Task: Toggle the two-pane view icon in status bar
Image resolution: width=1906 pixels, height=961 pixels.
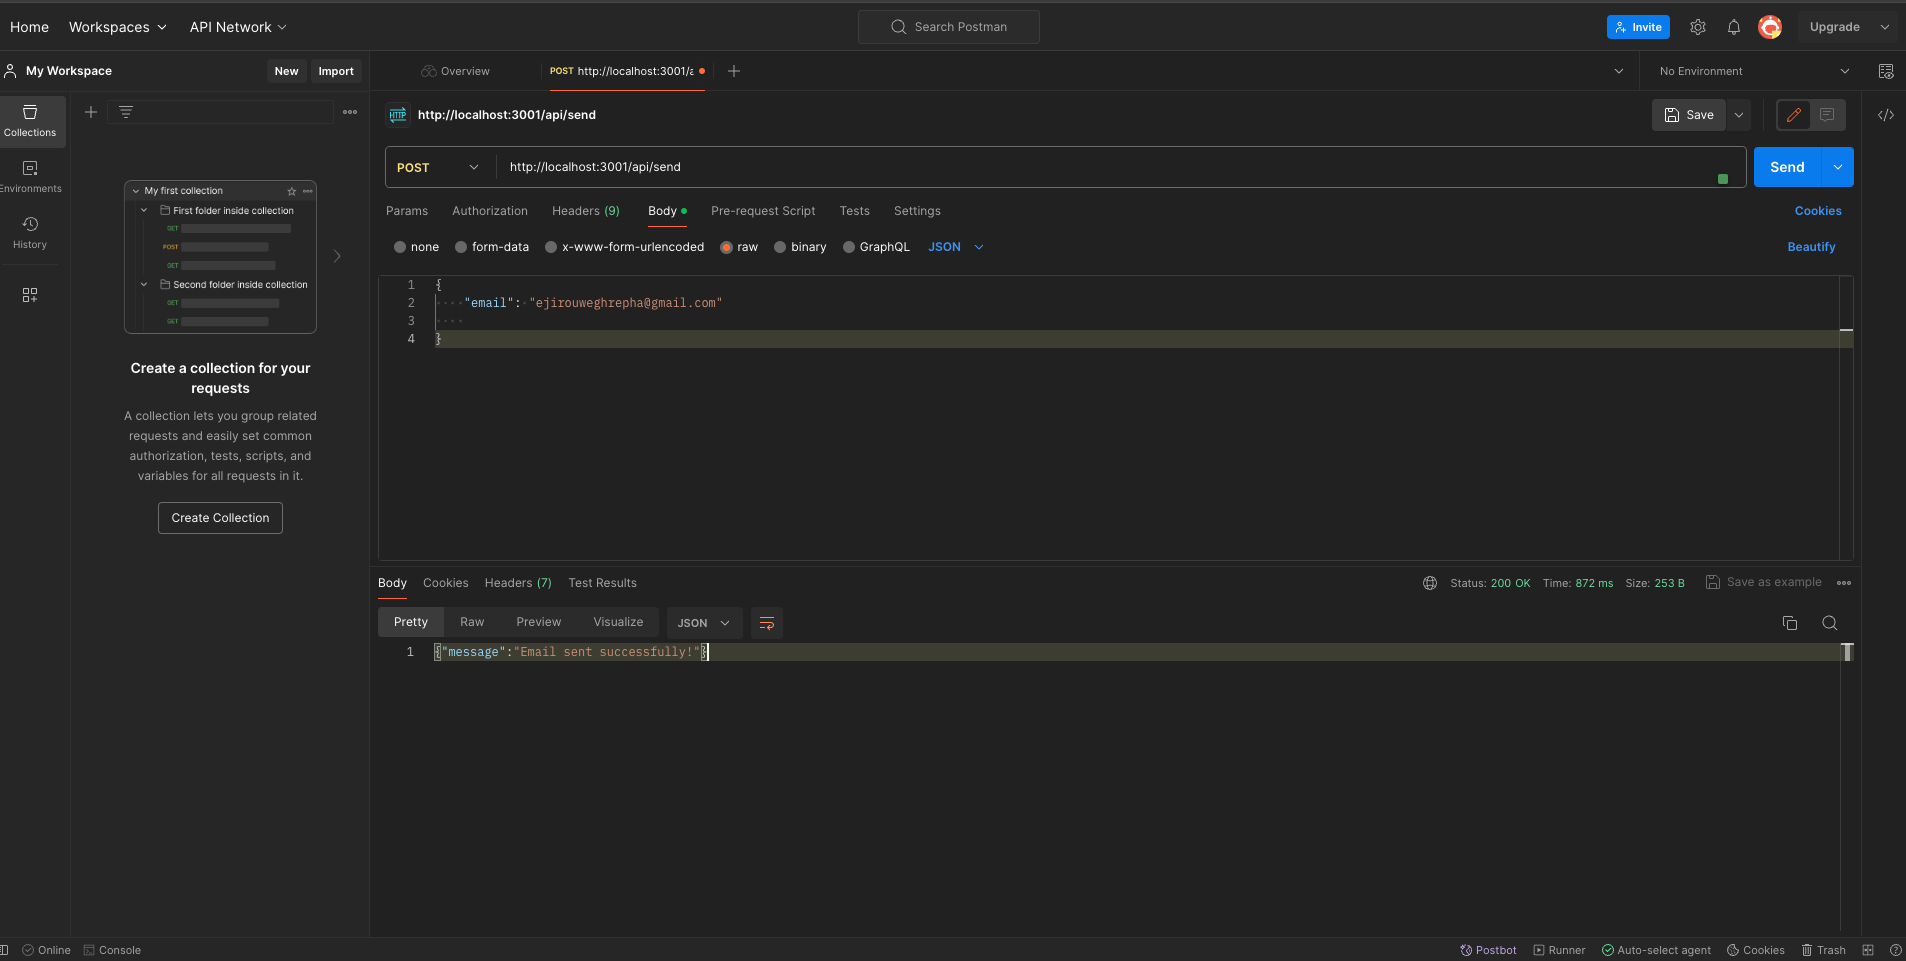Action: 1867,950
